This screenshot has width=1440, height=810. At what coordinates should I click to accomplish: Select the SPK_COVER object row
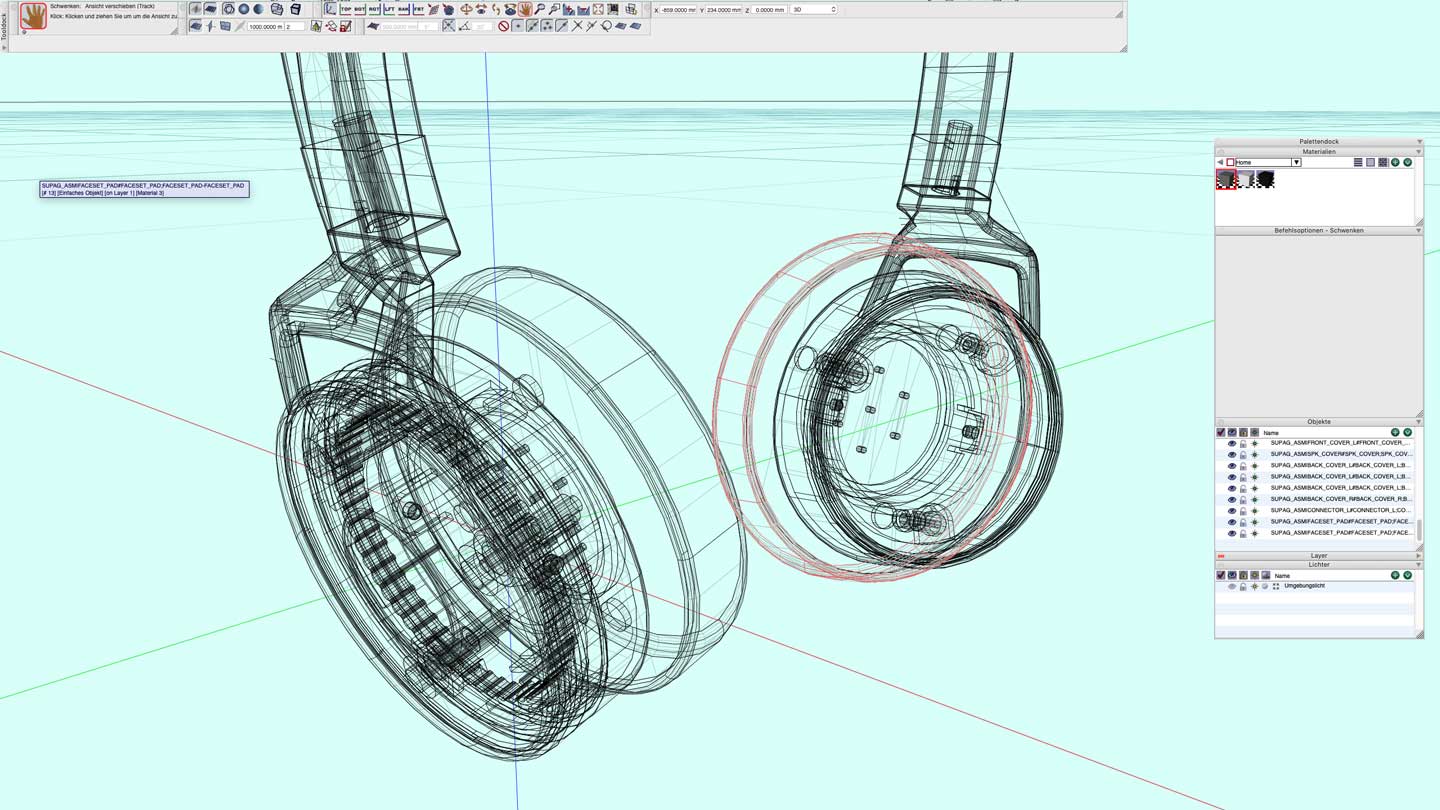tap(1316, 454)
